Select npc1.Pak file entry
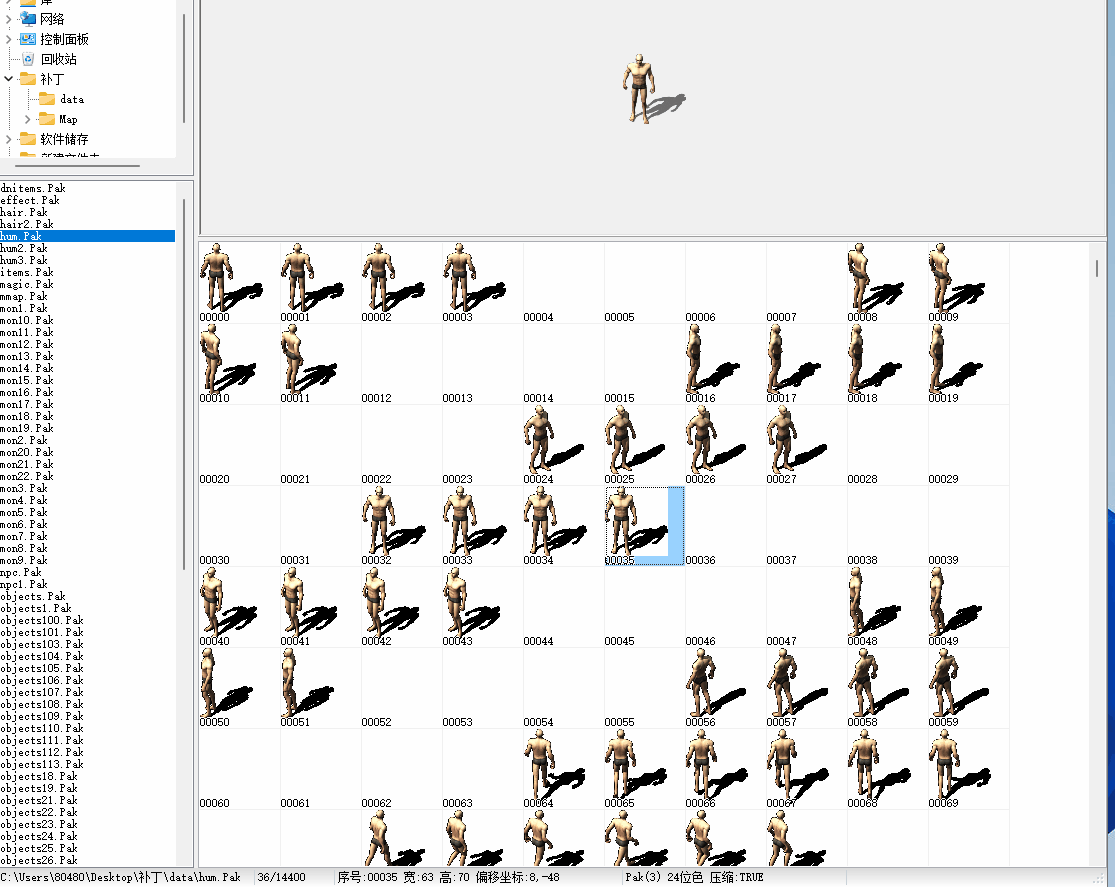The image size is (1115, 887). coord(24,585)
